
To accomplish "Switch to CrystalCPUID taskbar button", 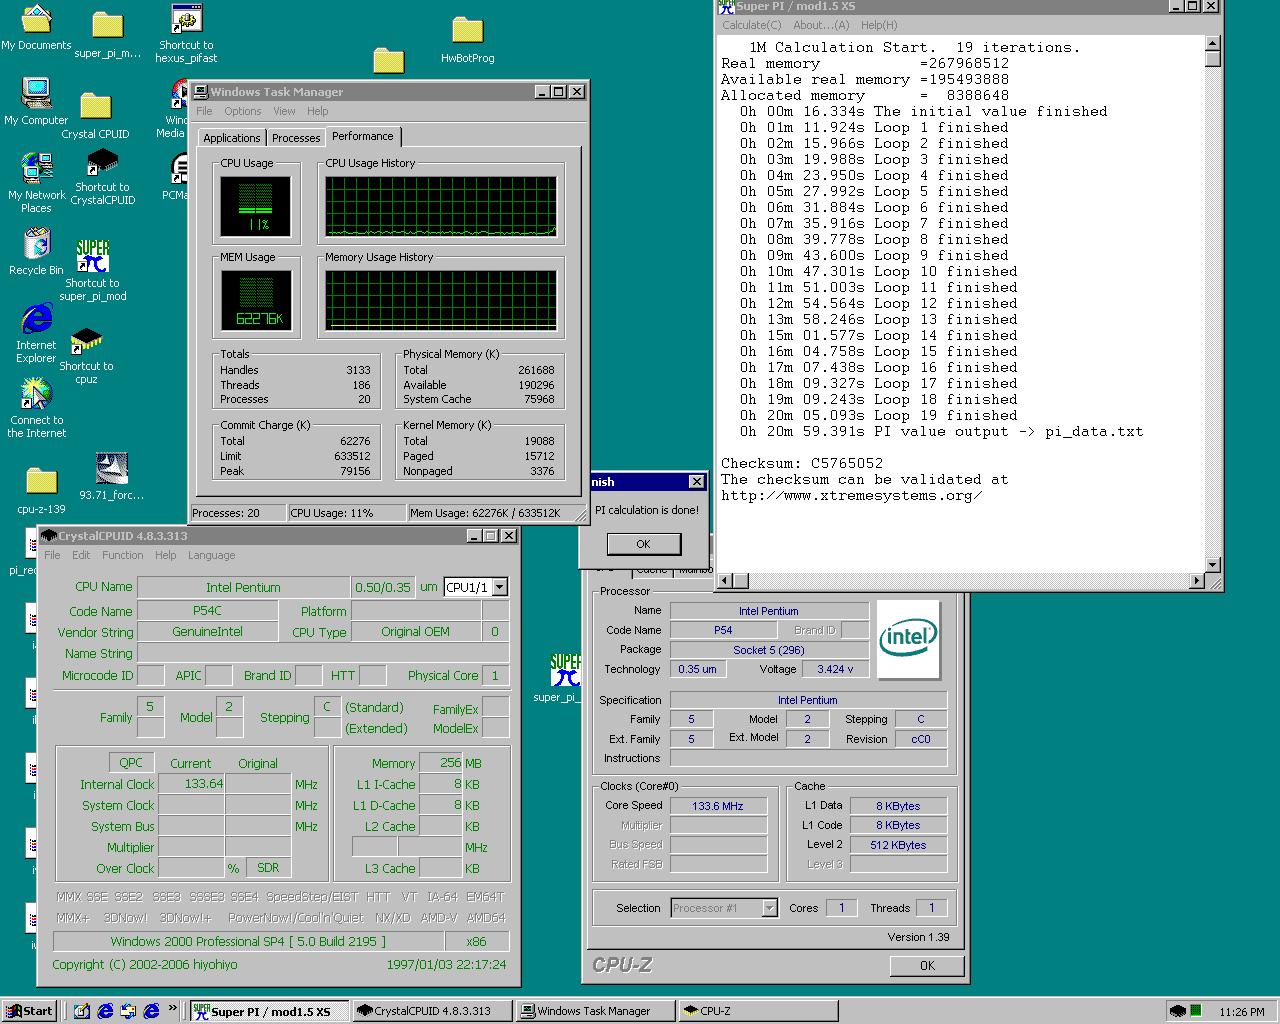I will click(x=432, y=1011).
